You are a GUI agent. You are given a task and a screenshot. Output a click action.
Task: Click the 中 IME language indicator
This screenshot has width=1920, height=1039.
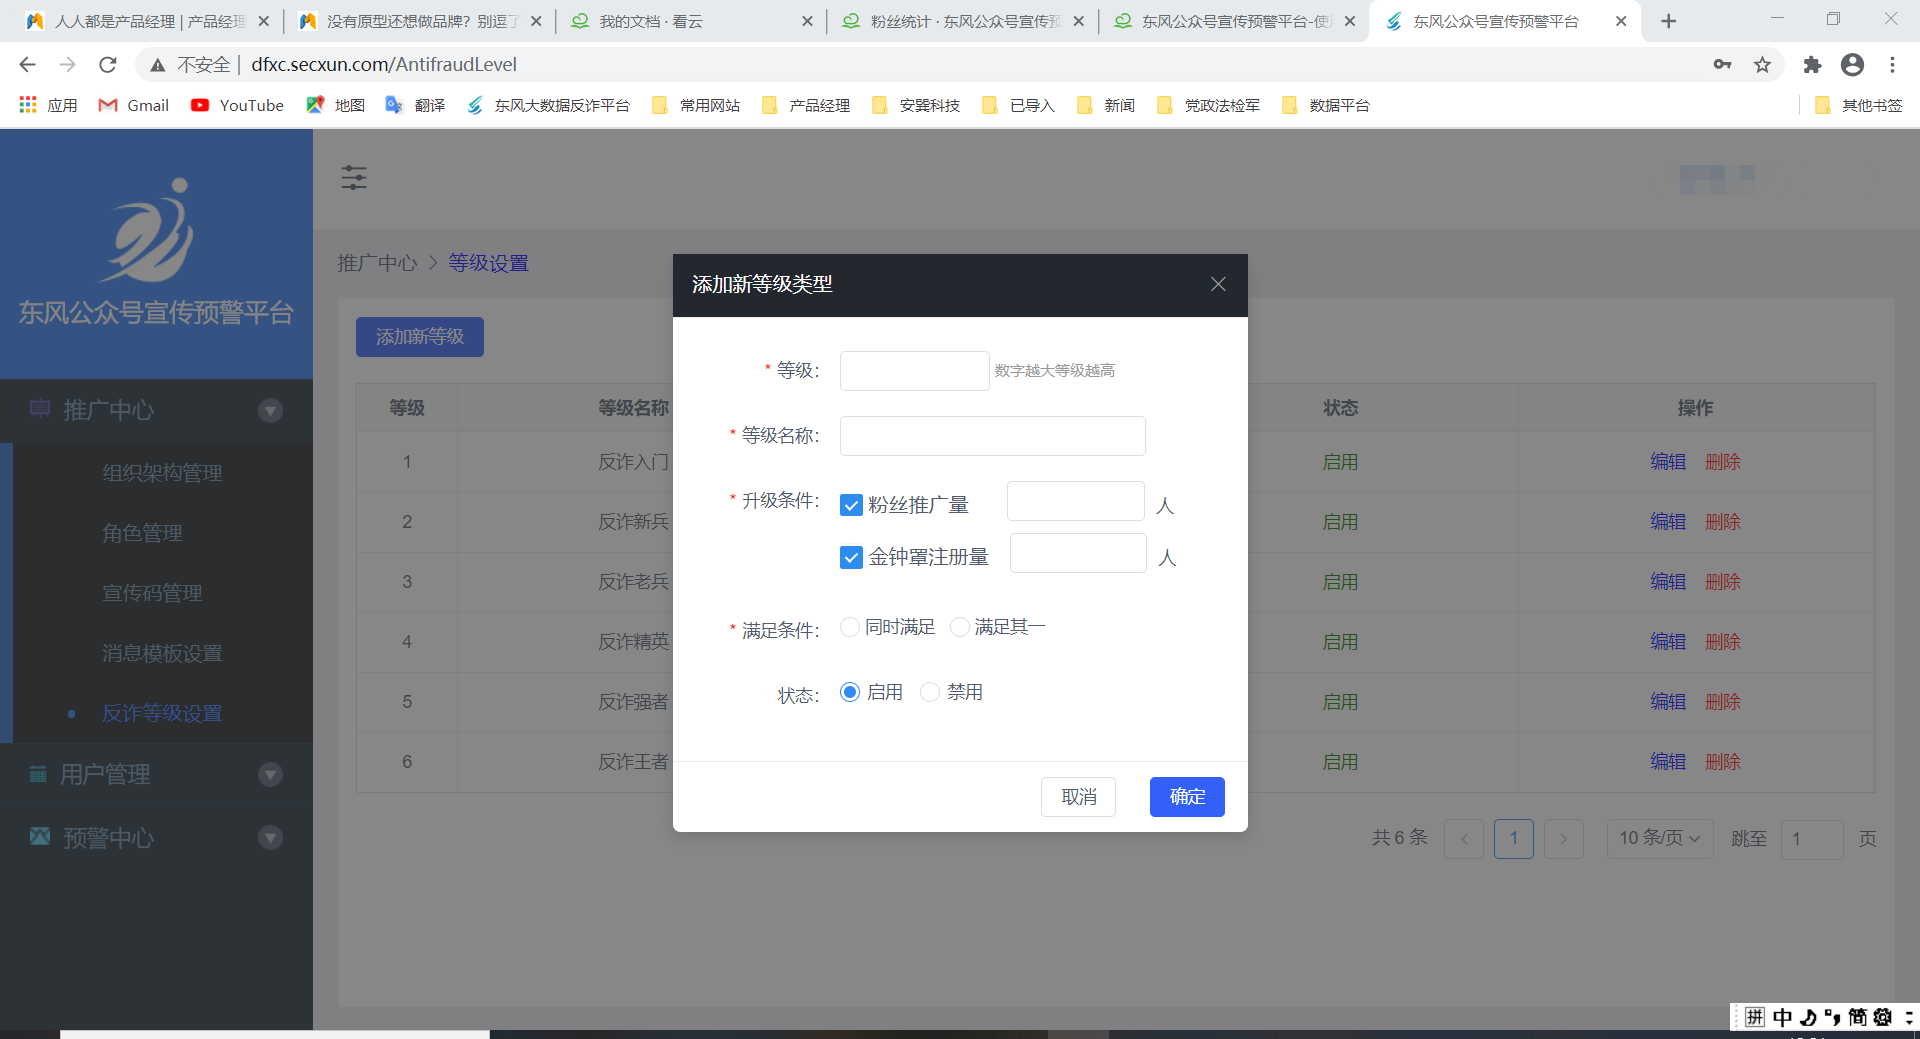[x=1782, y=1017]
